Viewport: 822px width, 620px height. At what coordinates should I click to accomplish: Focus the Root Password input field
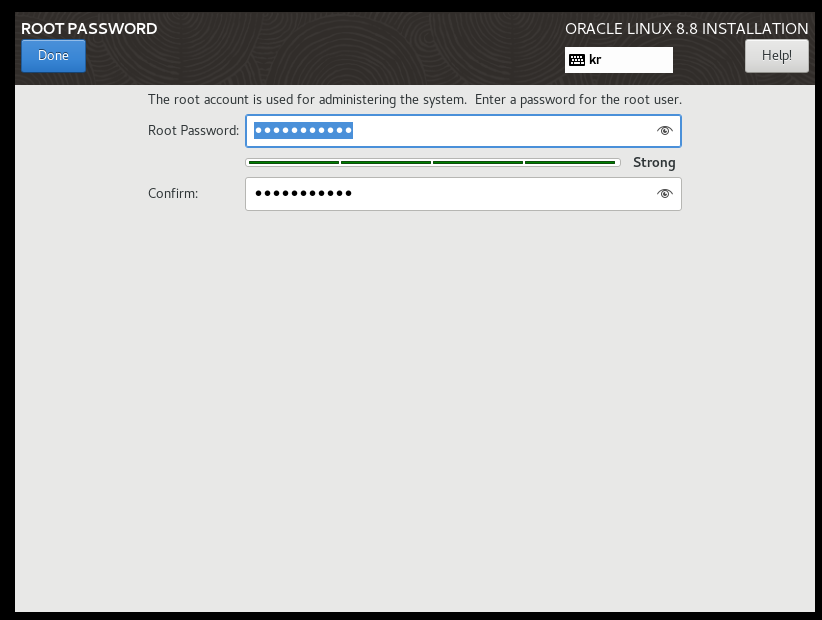(x=463, y=130)
